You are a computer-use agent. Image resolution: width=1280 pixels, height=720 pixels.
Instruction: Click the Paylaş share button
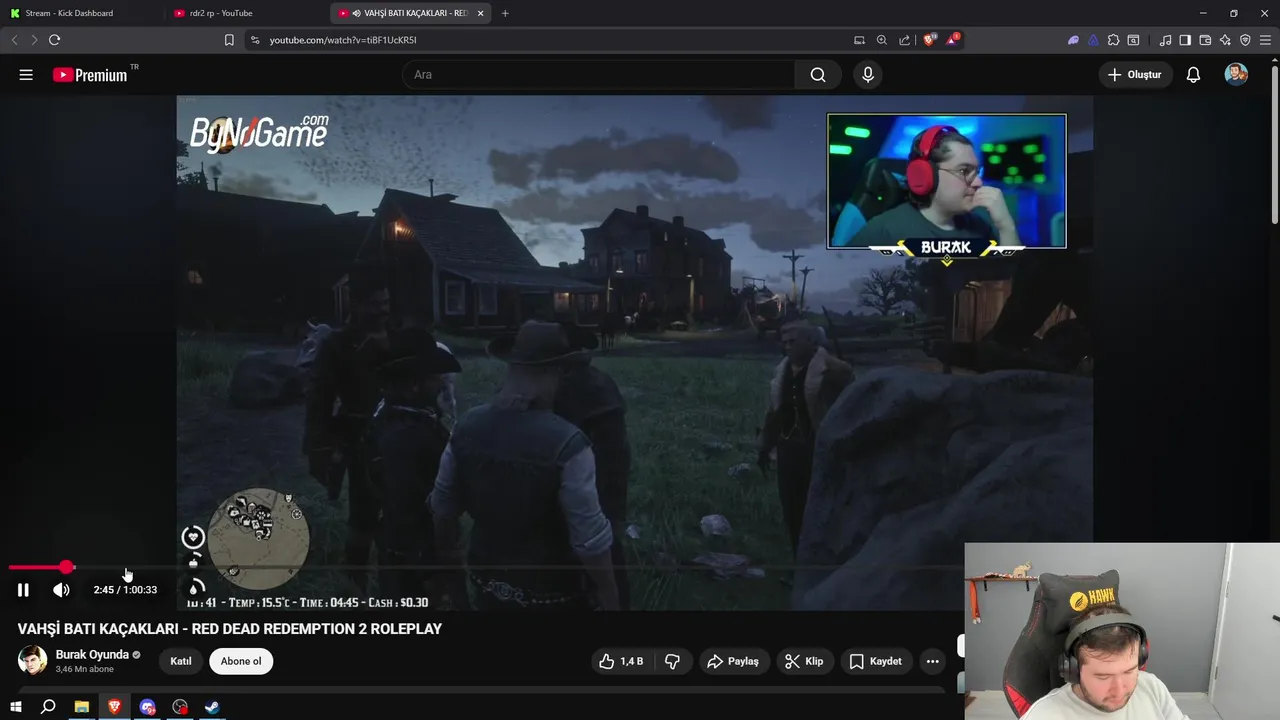coord(733,661)
